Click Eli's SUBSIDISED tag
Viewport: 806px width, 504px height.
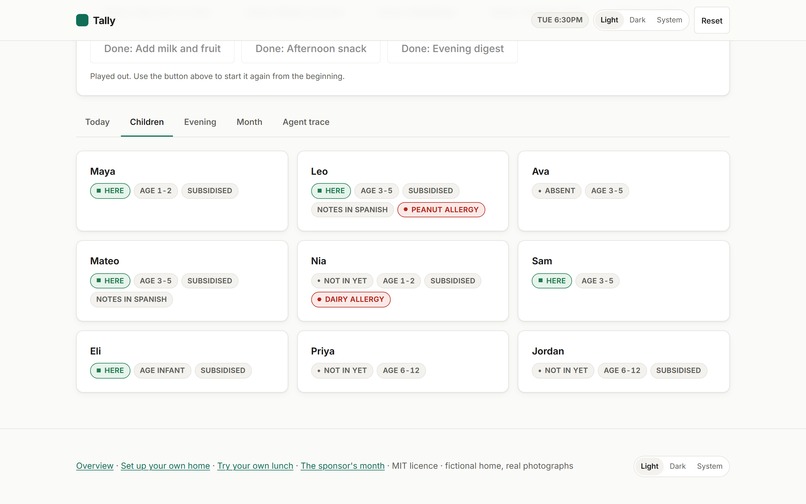pos(223,371)
